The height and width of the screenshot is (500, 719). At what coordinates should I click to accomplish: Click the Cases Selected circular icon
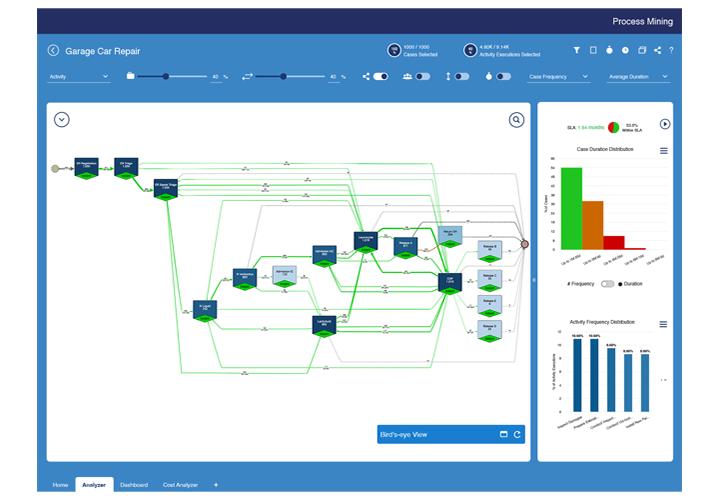(x=394, y=50)
